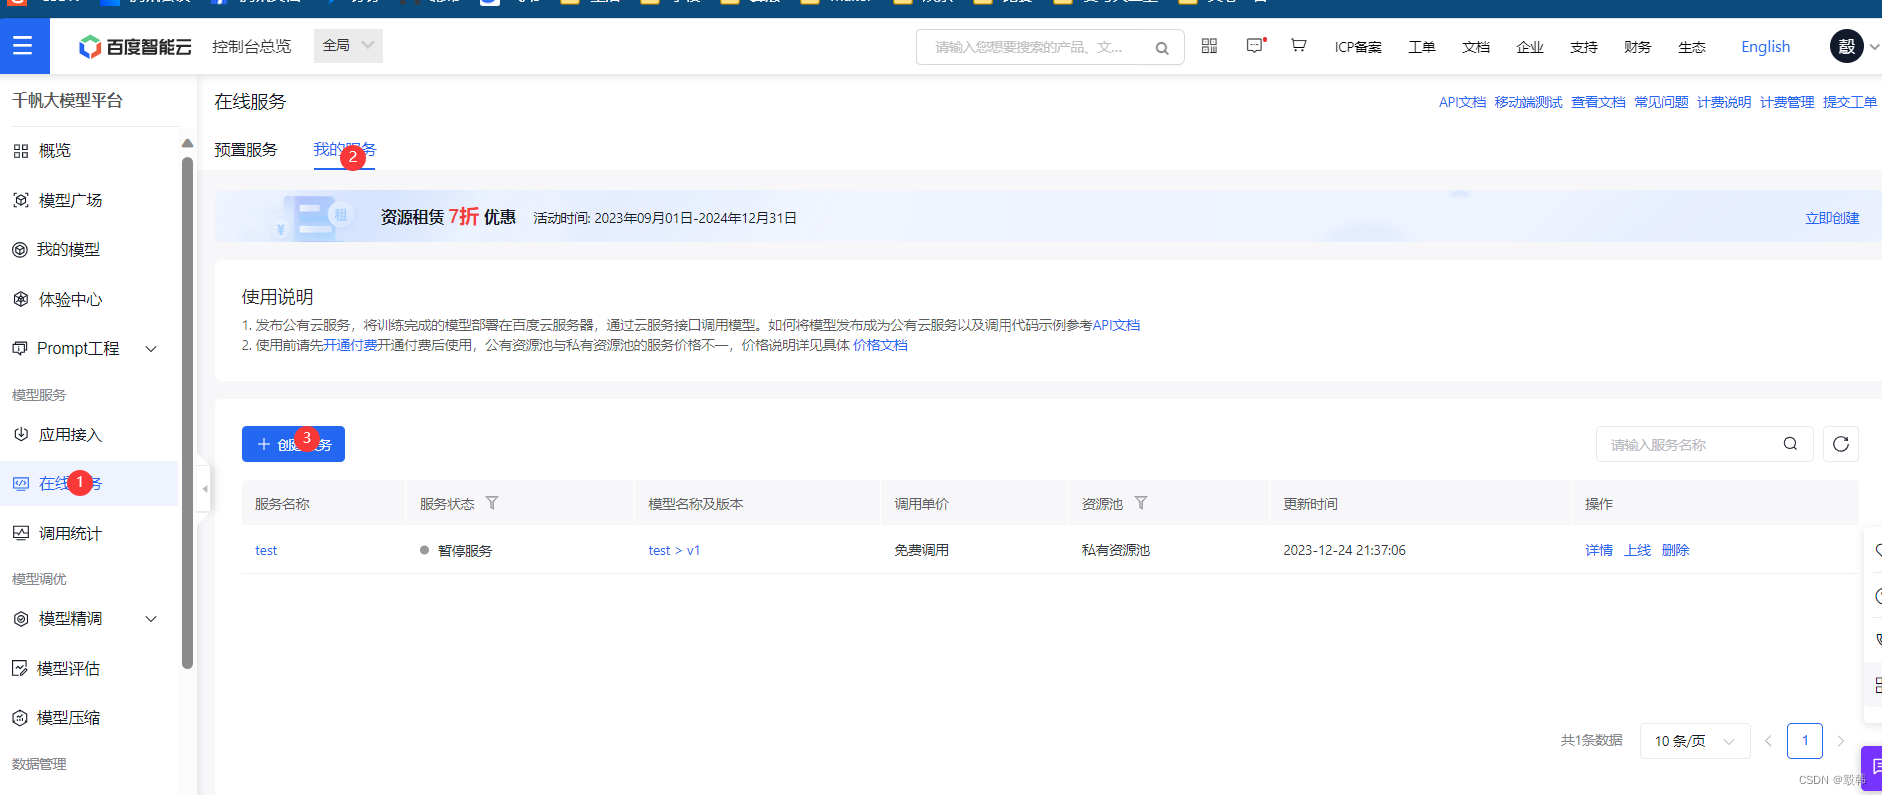Open the 全局 region dropdown

(348, 46)
